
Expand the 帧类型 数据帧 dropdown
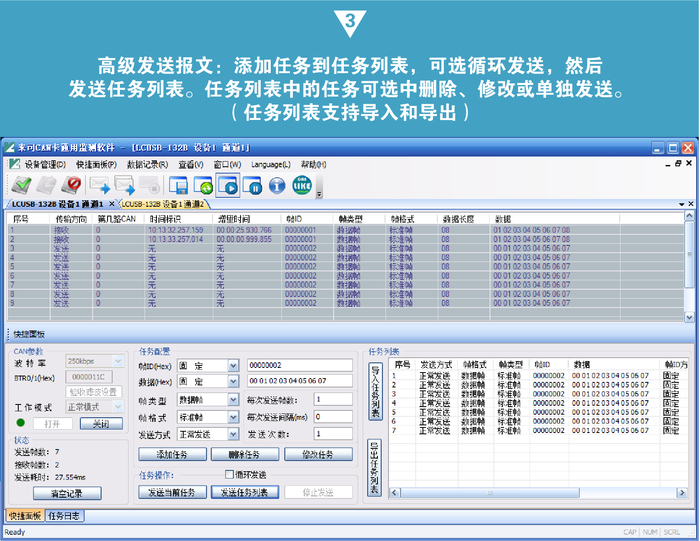click(x=233, y=400)
